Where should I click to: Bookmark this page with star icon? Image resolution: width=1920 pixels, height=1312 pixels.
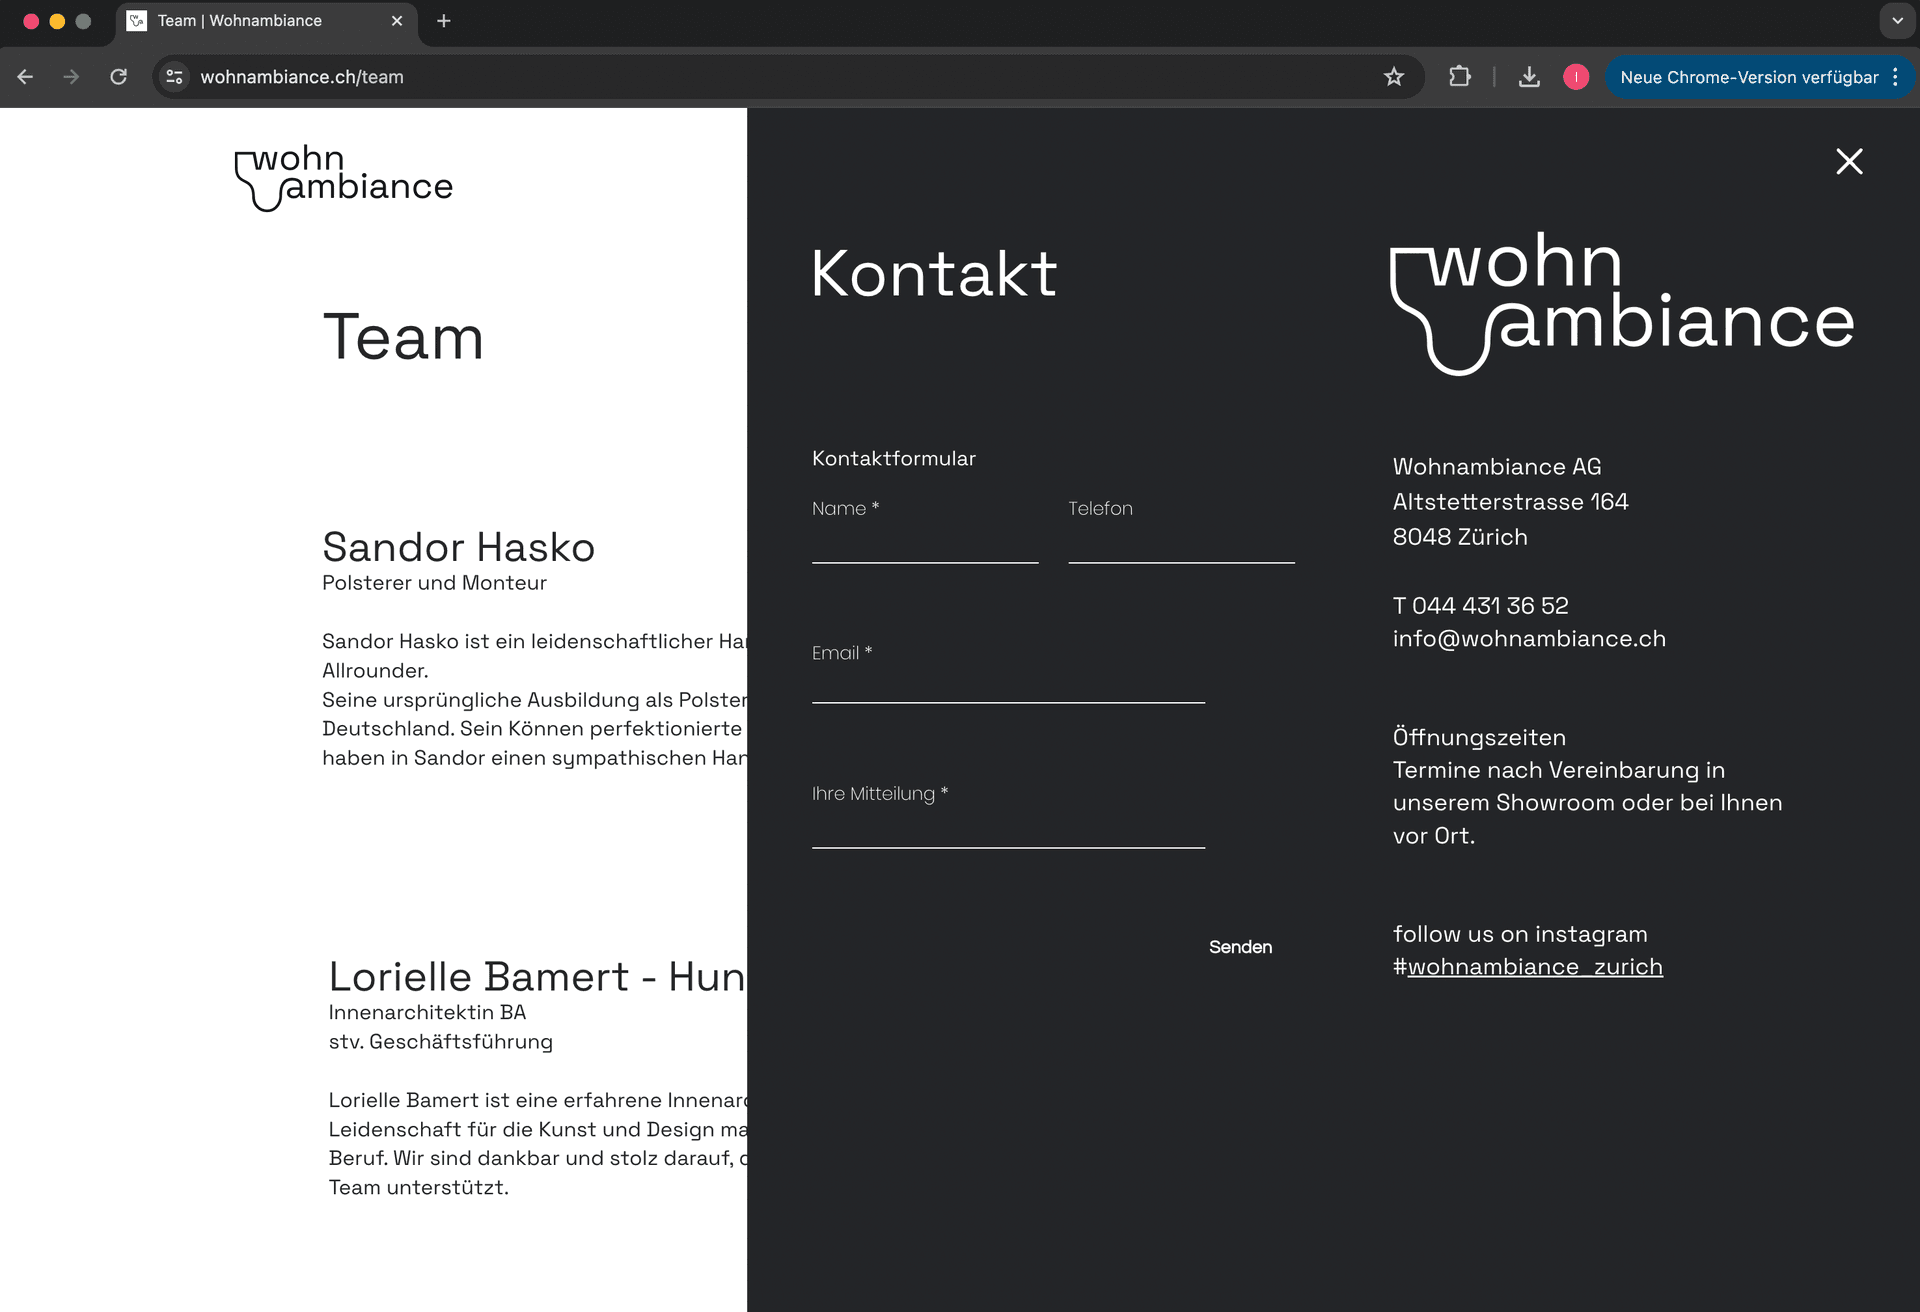1394,77
